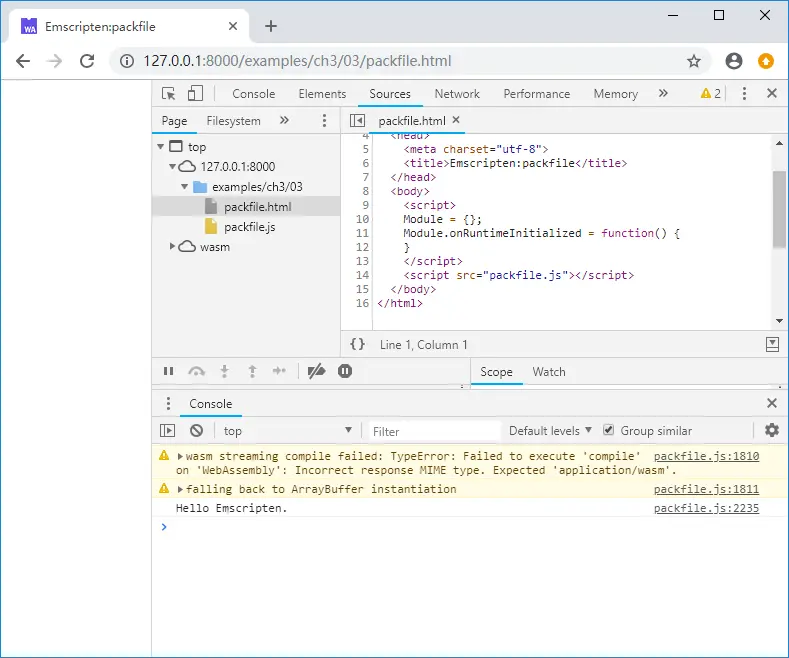
Task: Open the packfile.js:1811 source link
Action: pyautogui.click(x=706, y=489)
